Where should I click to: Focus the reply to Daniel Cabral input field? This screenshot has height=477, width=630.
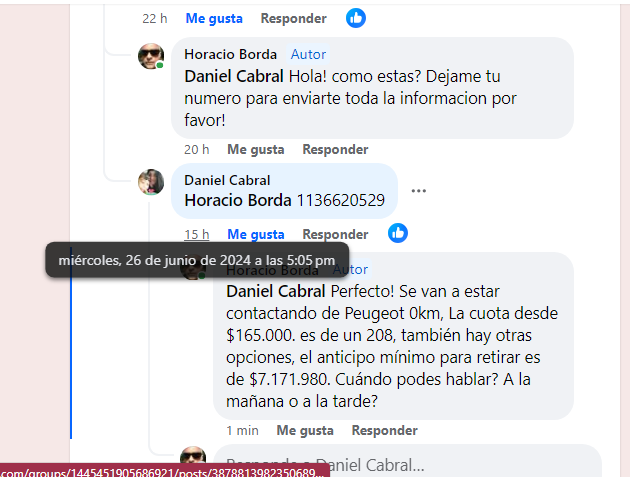pyautogui.click(x=407, y=461)
